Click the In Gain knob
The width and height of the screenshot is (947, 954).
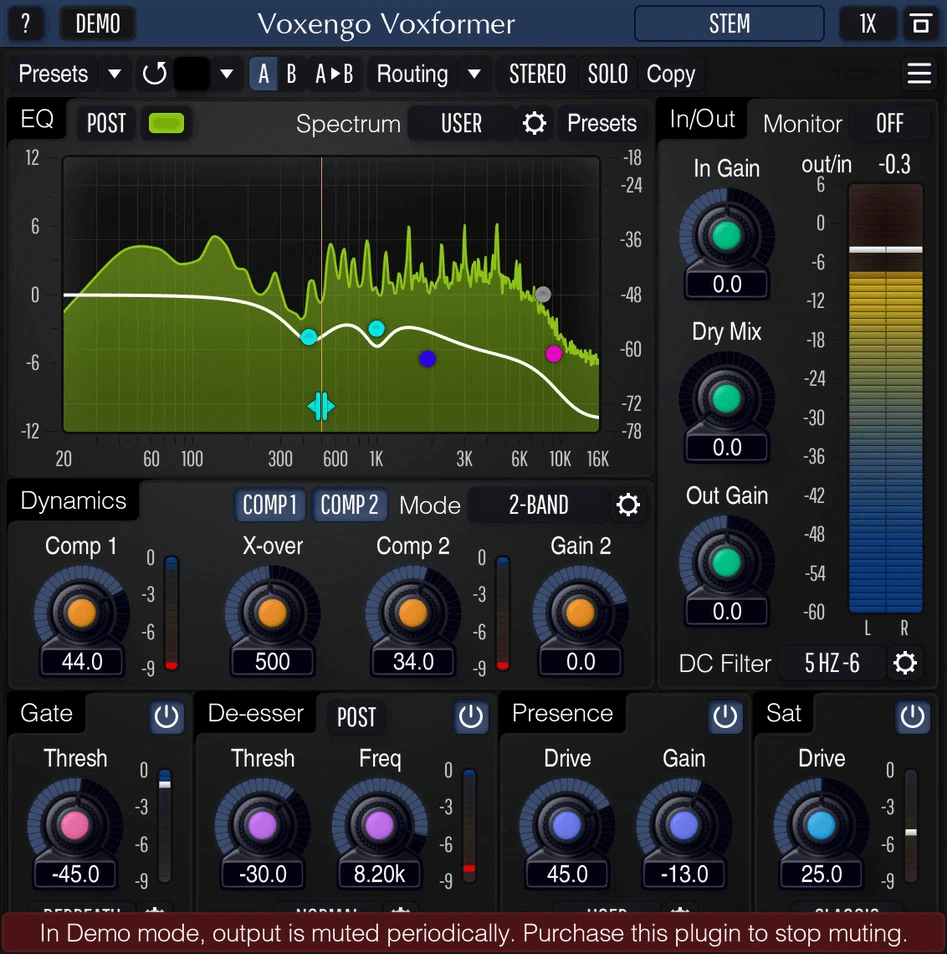[726, 235]
